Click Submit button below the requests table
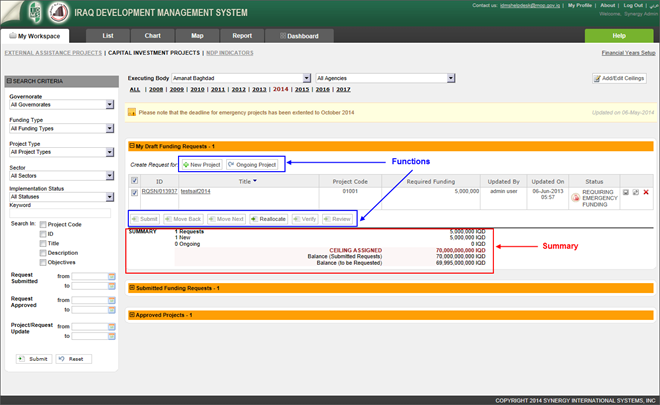This screenshot has height=405, width=660. [145, 219]
